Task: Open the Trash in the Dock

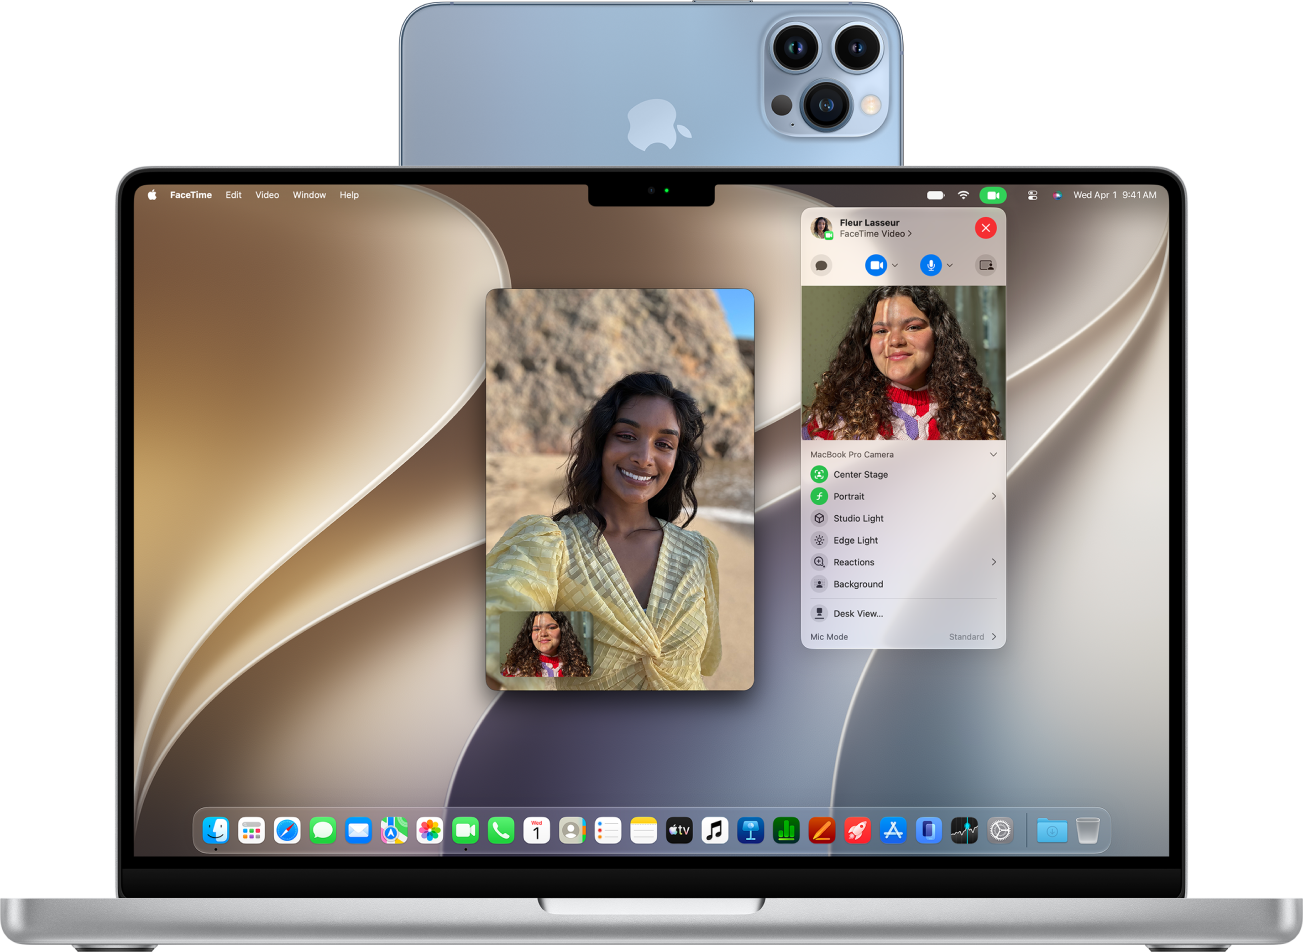Action: coord(1088,830)
